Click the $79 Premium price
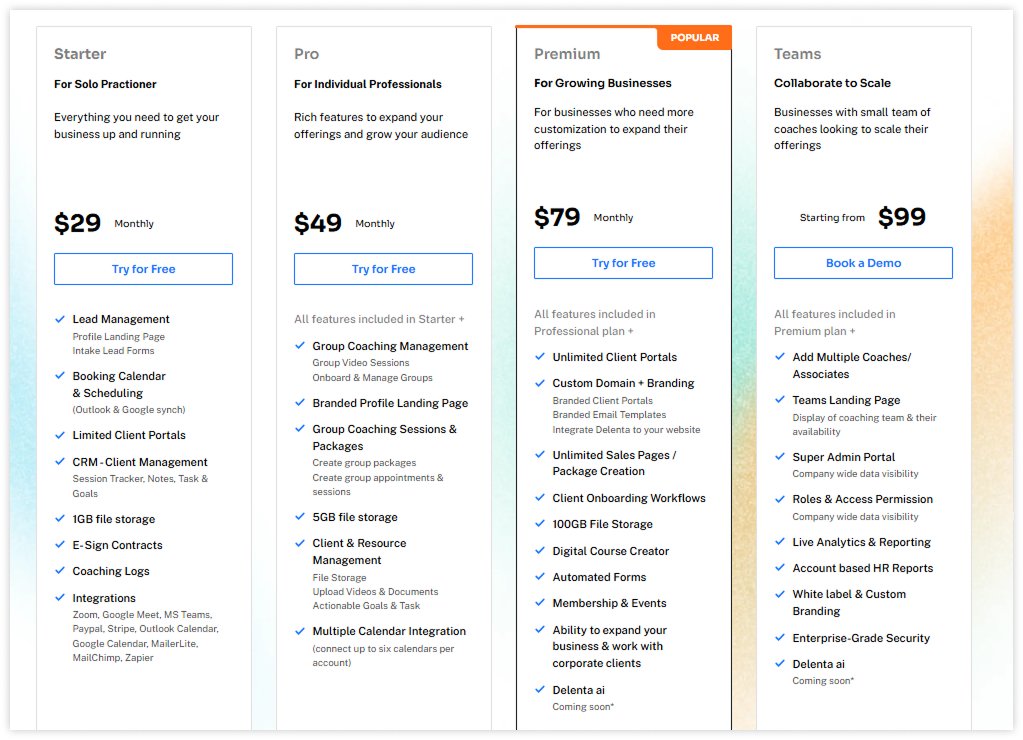 coord(557,217)
